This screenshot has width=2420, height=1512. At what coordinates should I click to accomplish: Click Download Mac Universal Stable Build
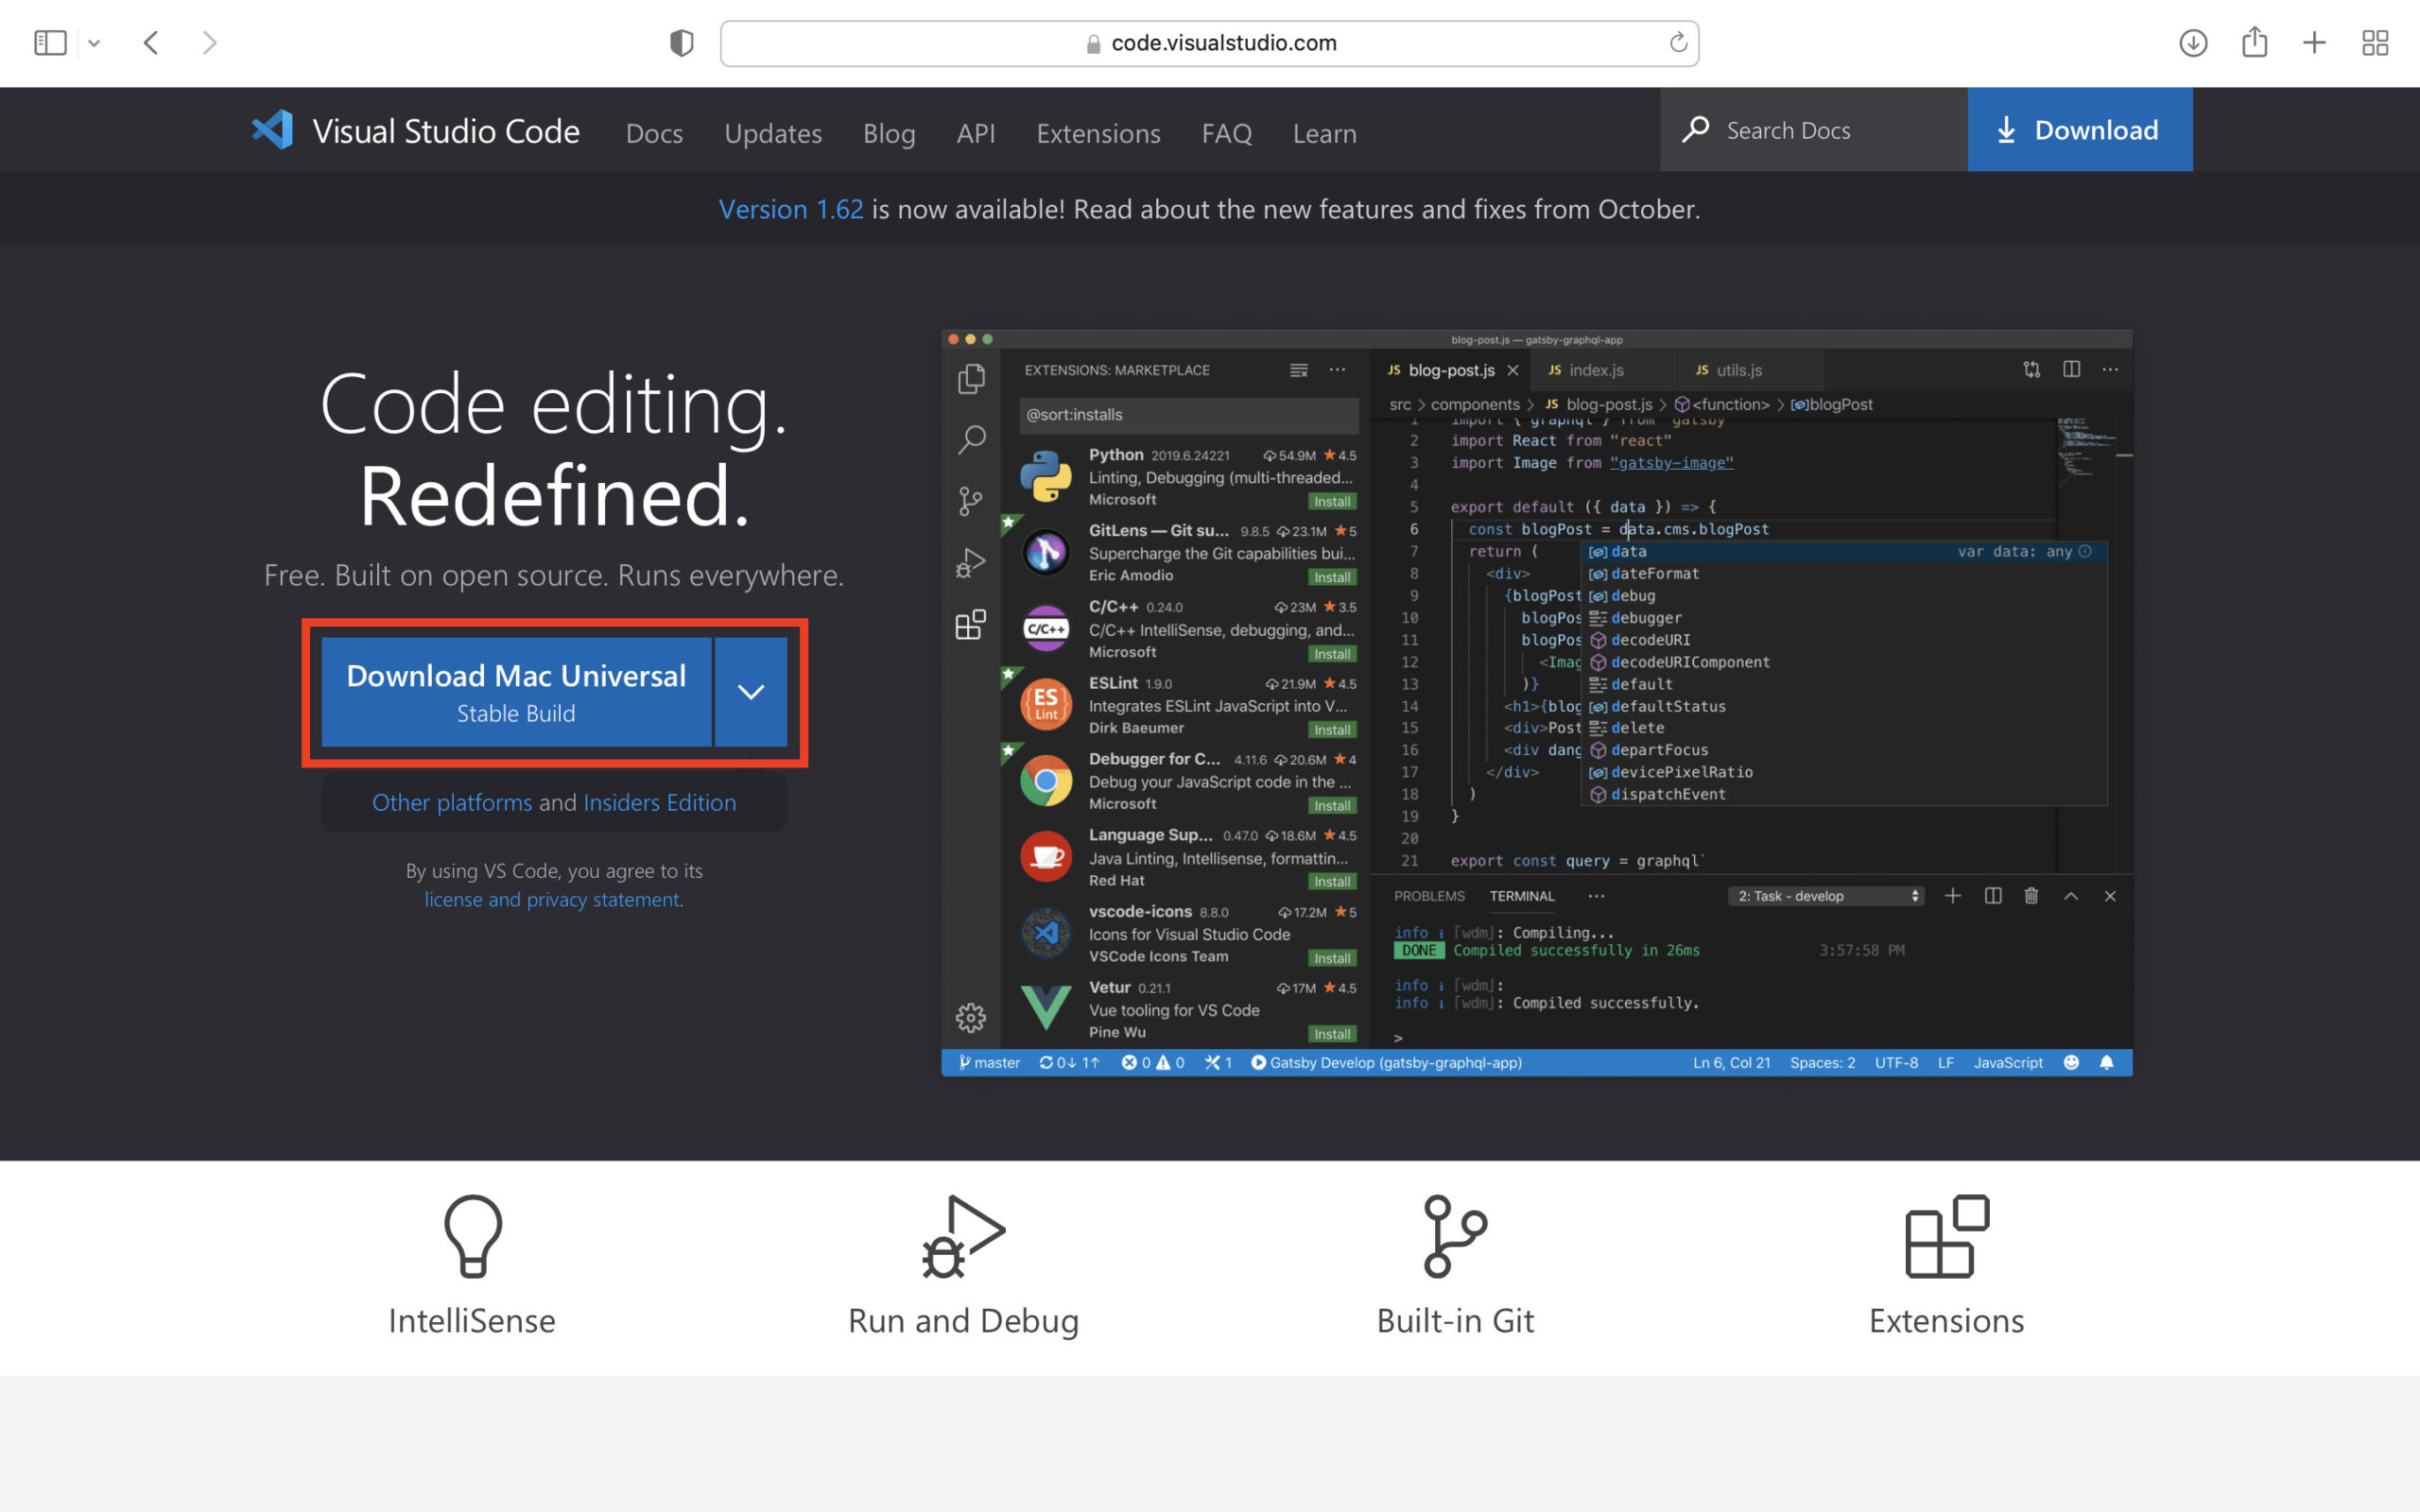click(x=516, y=692)
